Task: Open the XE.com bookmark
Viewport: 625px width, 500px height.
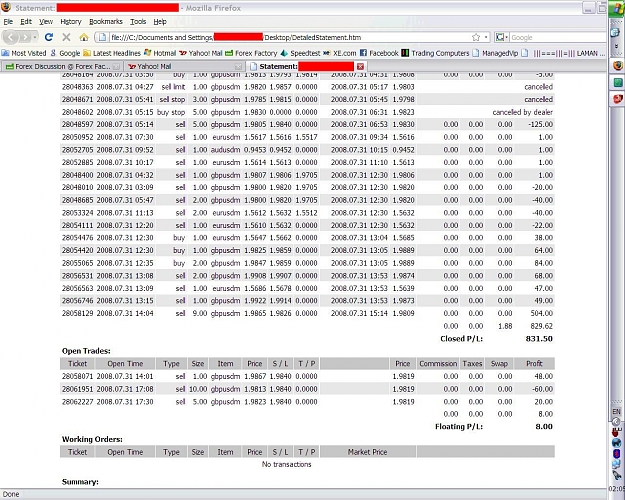Action: coord(340,53)
